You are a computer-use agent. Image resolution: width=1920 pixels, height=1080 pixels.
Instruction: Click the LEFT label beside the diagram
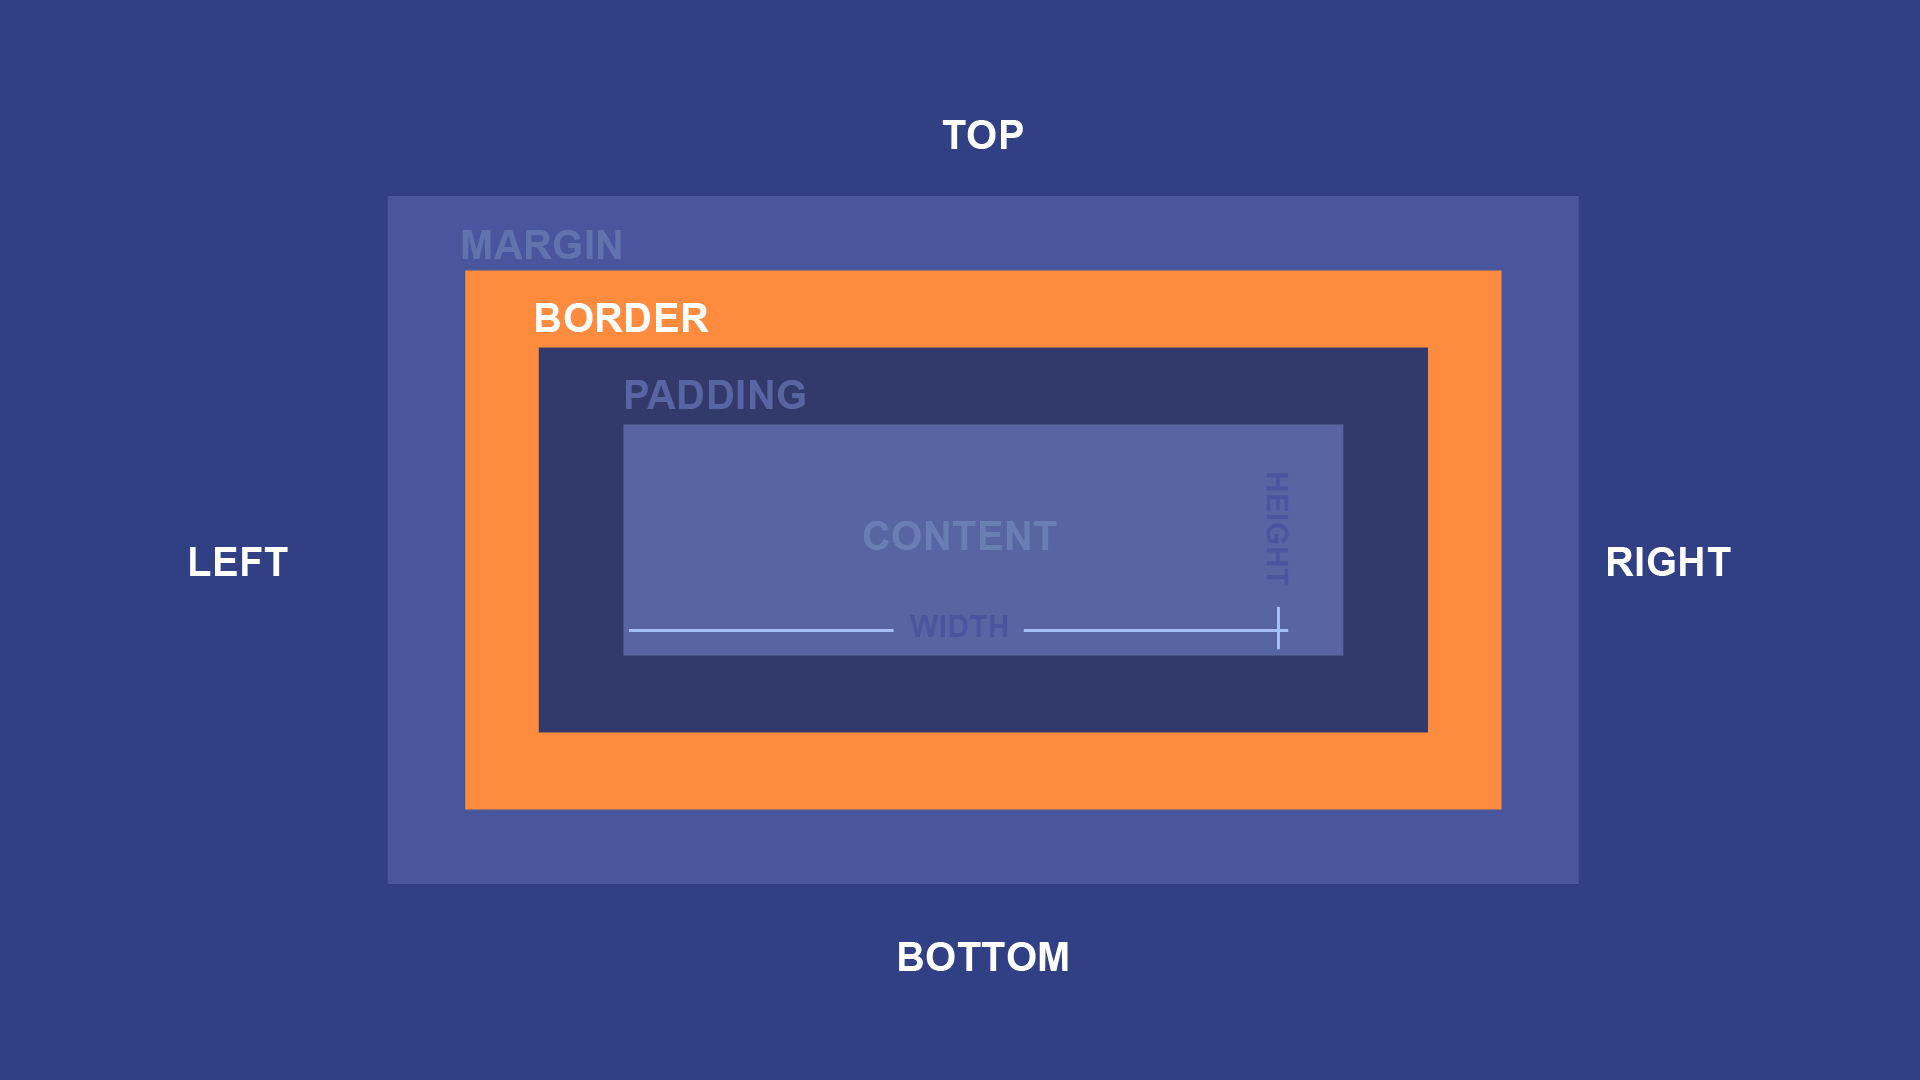(236, 560)
